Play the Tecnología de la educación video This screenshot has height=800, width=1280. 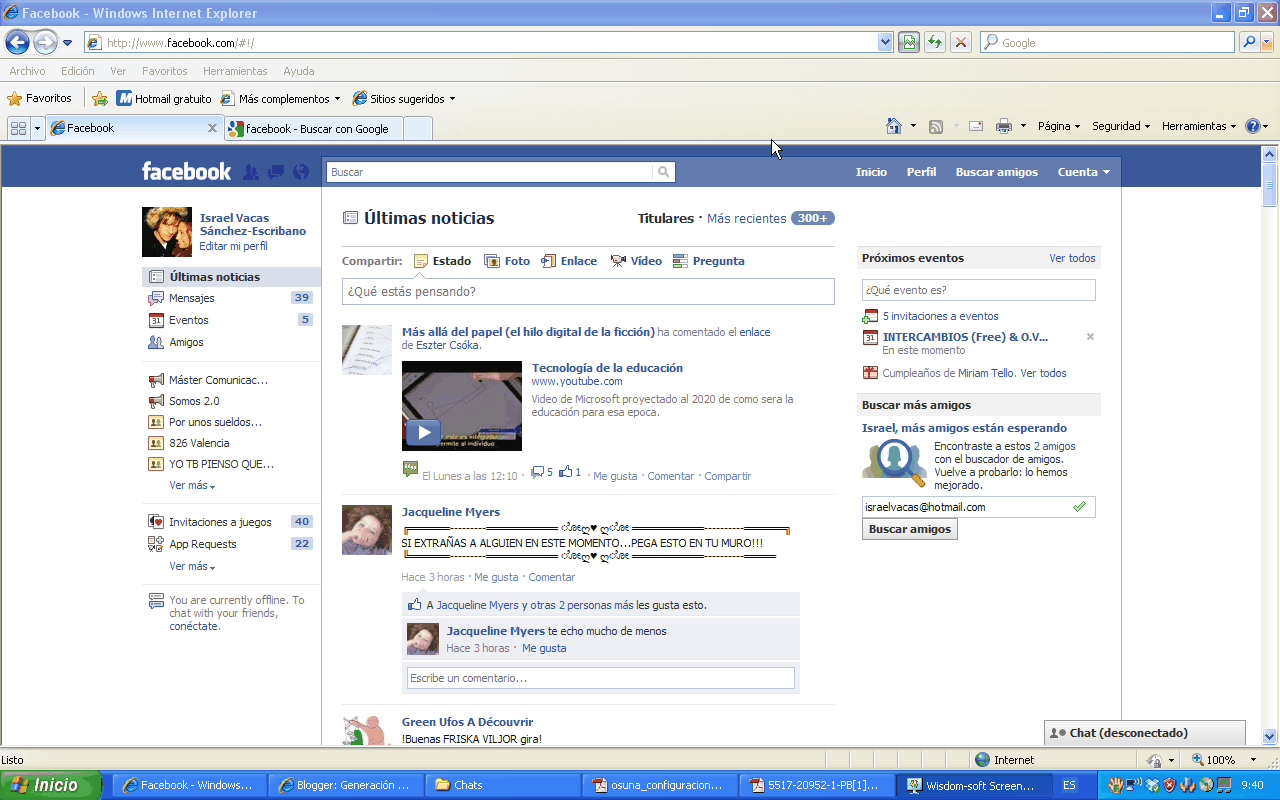[x=423, y=432]
